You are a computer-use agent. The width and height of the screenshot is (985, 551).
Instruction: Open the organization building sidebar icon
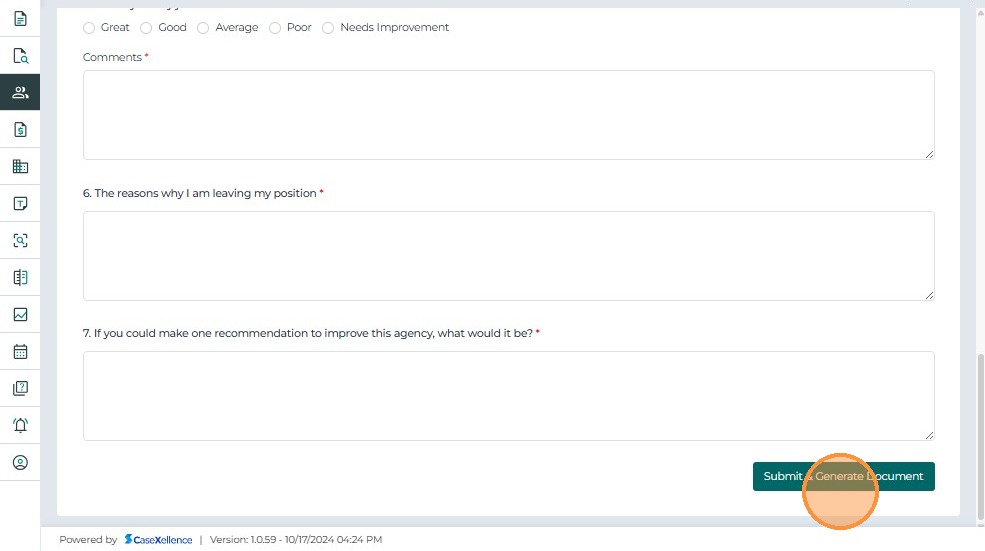20,166
